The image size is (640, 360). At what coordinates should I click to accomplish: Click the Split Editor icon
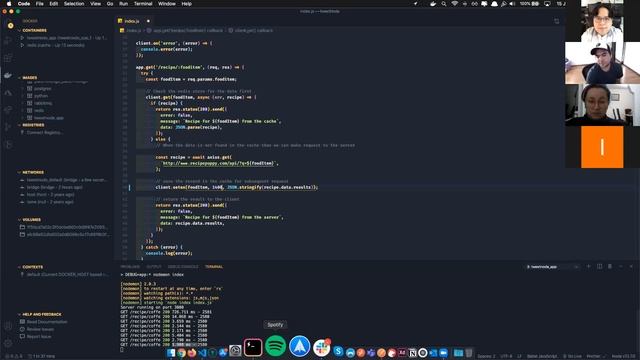556,21
